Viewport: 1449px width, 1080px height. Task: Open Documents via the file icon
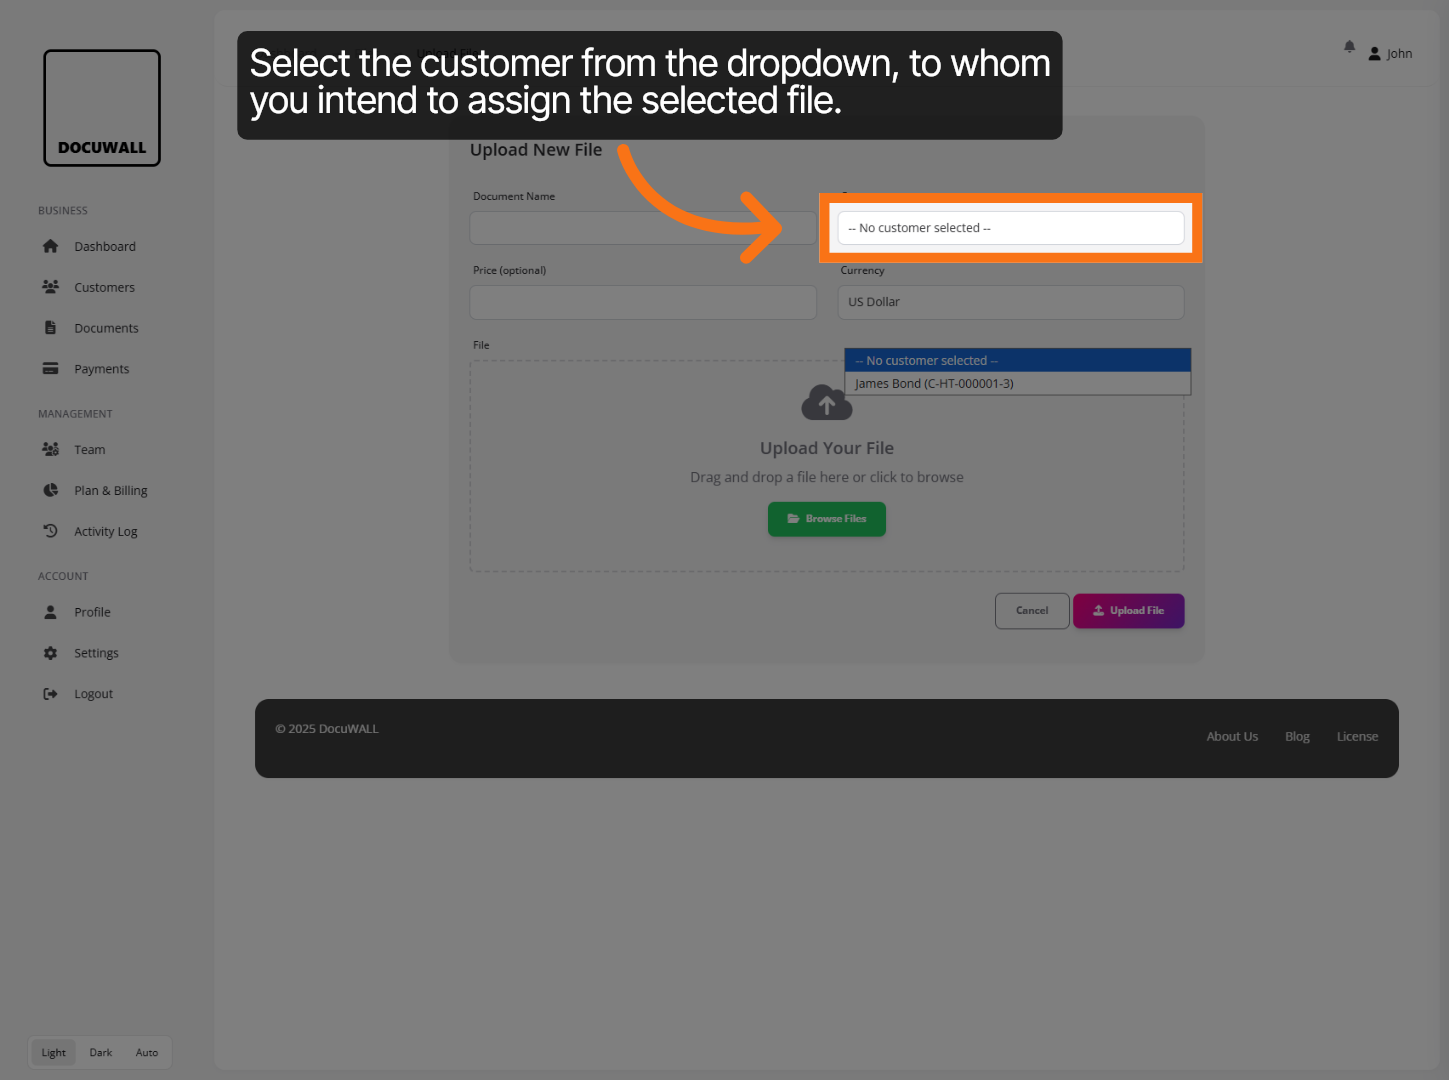click(50, 327)
